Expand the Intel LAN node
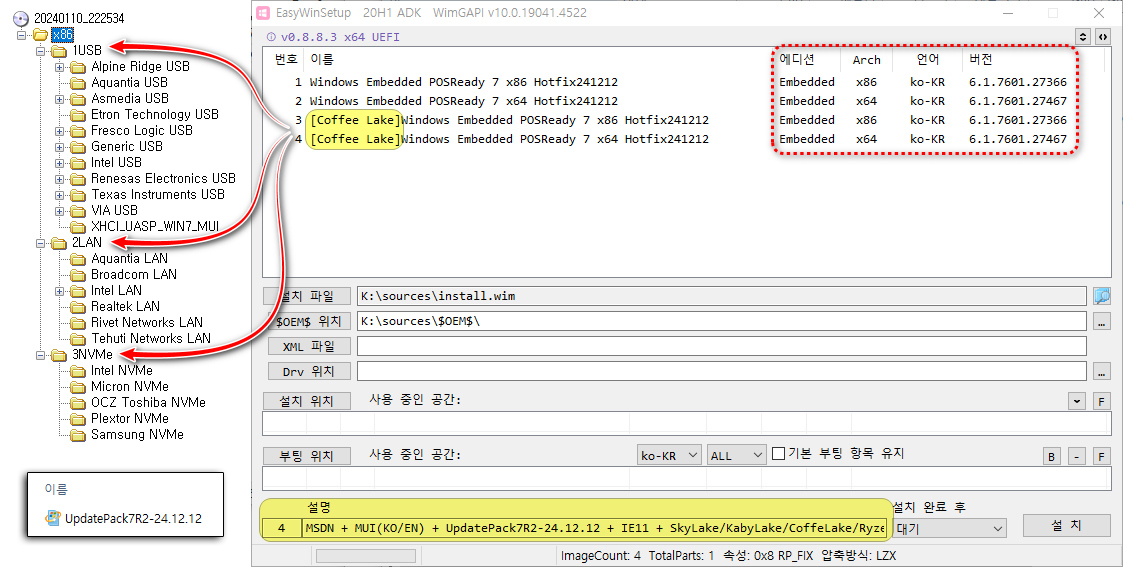This screenshot has width=1123, height=567. (60, 291)
